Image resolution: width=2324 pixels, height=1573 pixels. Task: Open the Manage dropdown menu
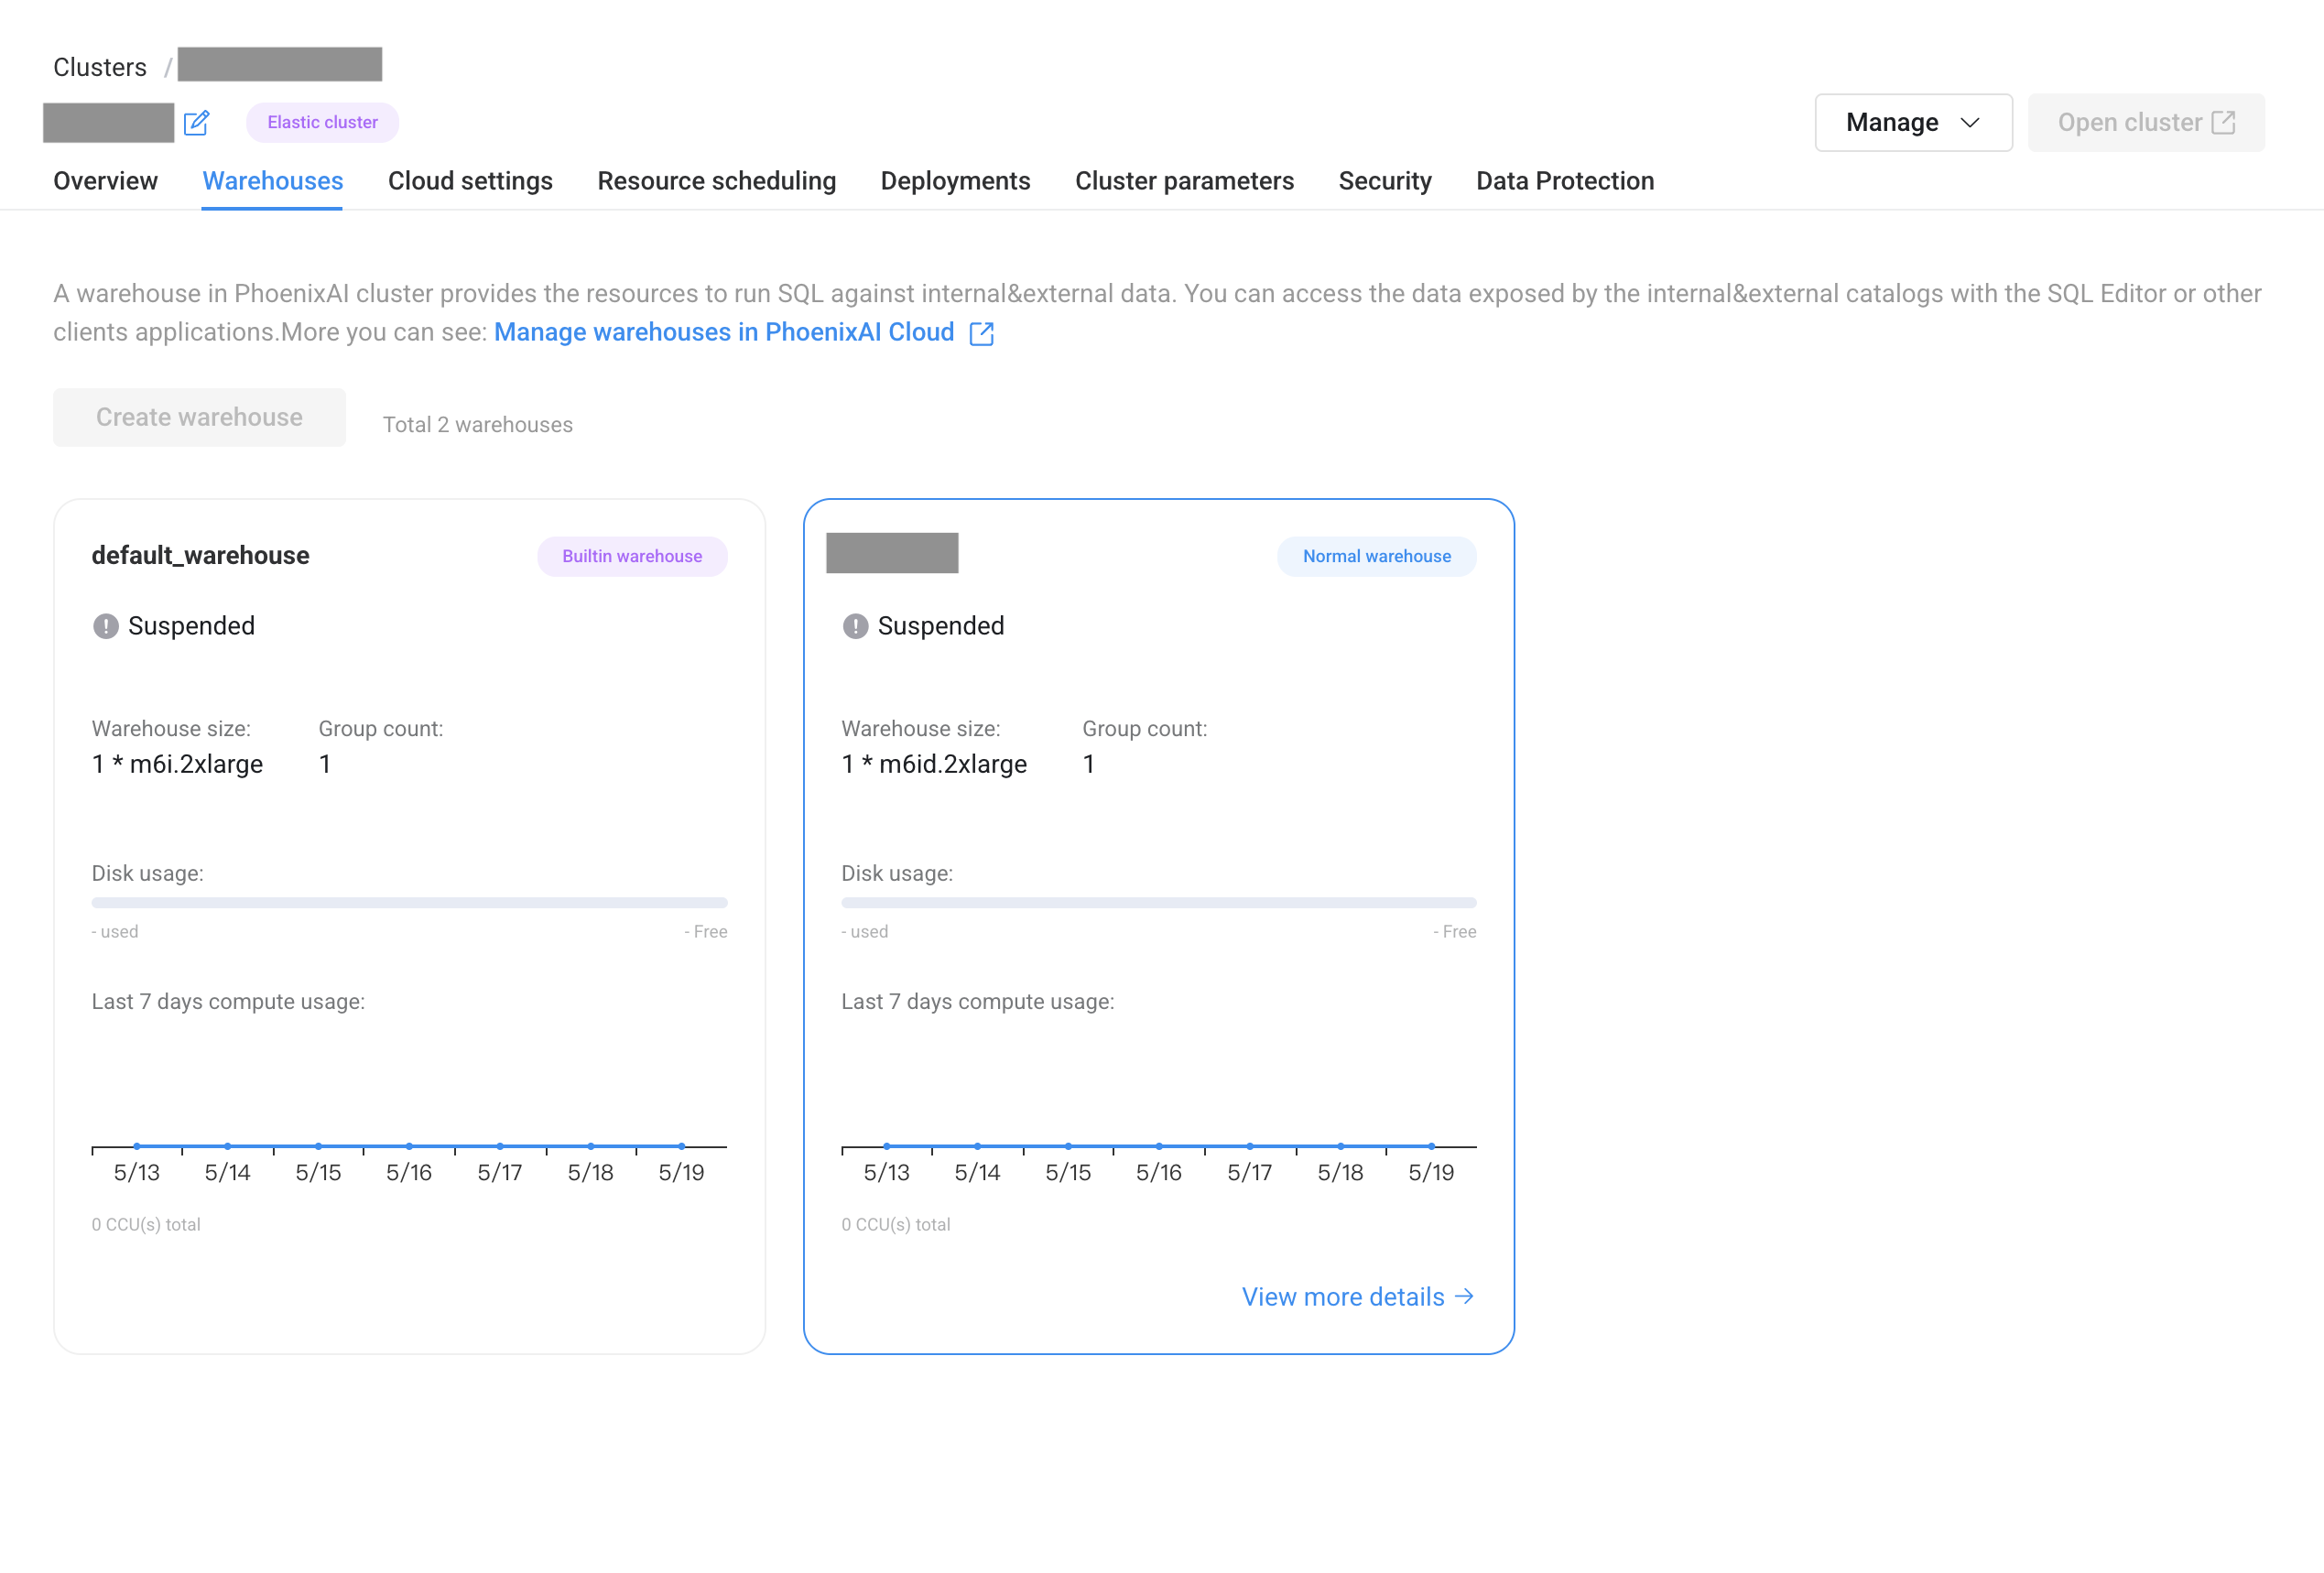click(1913, 123)
